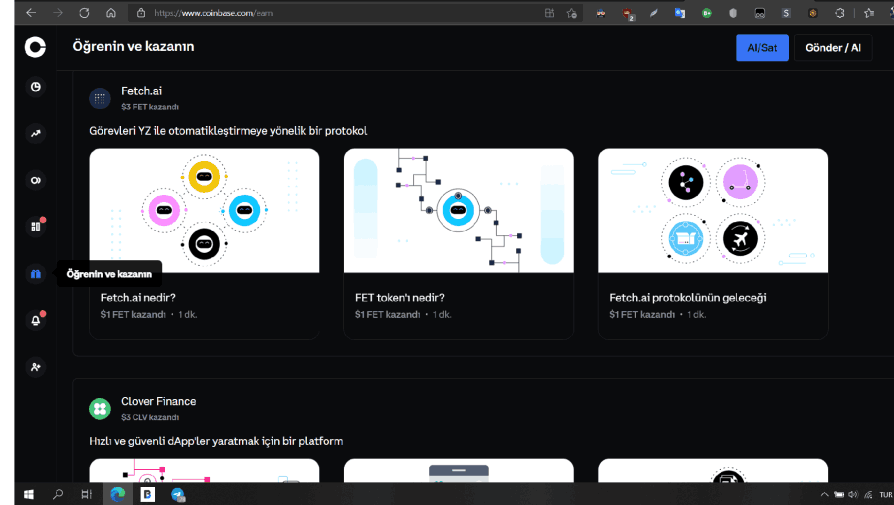
Task: Open the trending chart sidebar icon
Action: (35, 133)
